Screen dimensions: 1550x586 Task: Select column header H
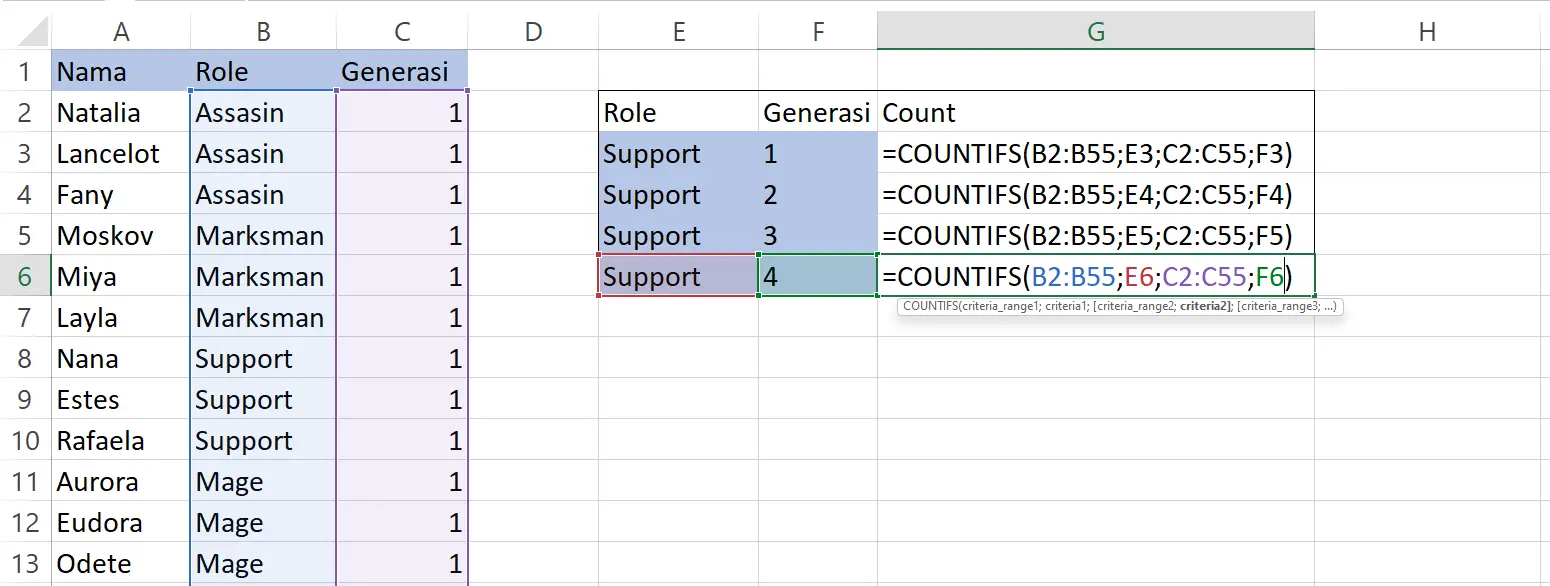pos(1427,31)
